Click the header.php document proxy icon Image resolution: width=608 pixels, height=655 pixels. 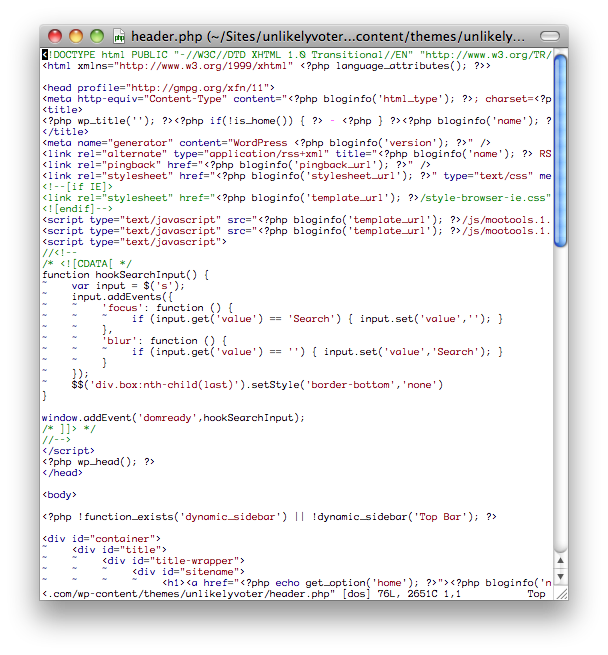point(119,36)
